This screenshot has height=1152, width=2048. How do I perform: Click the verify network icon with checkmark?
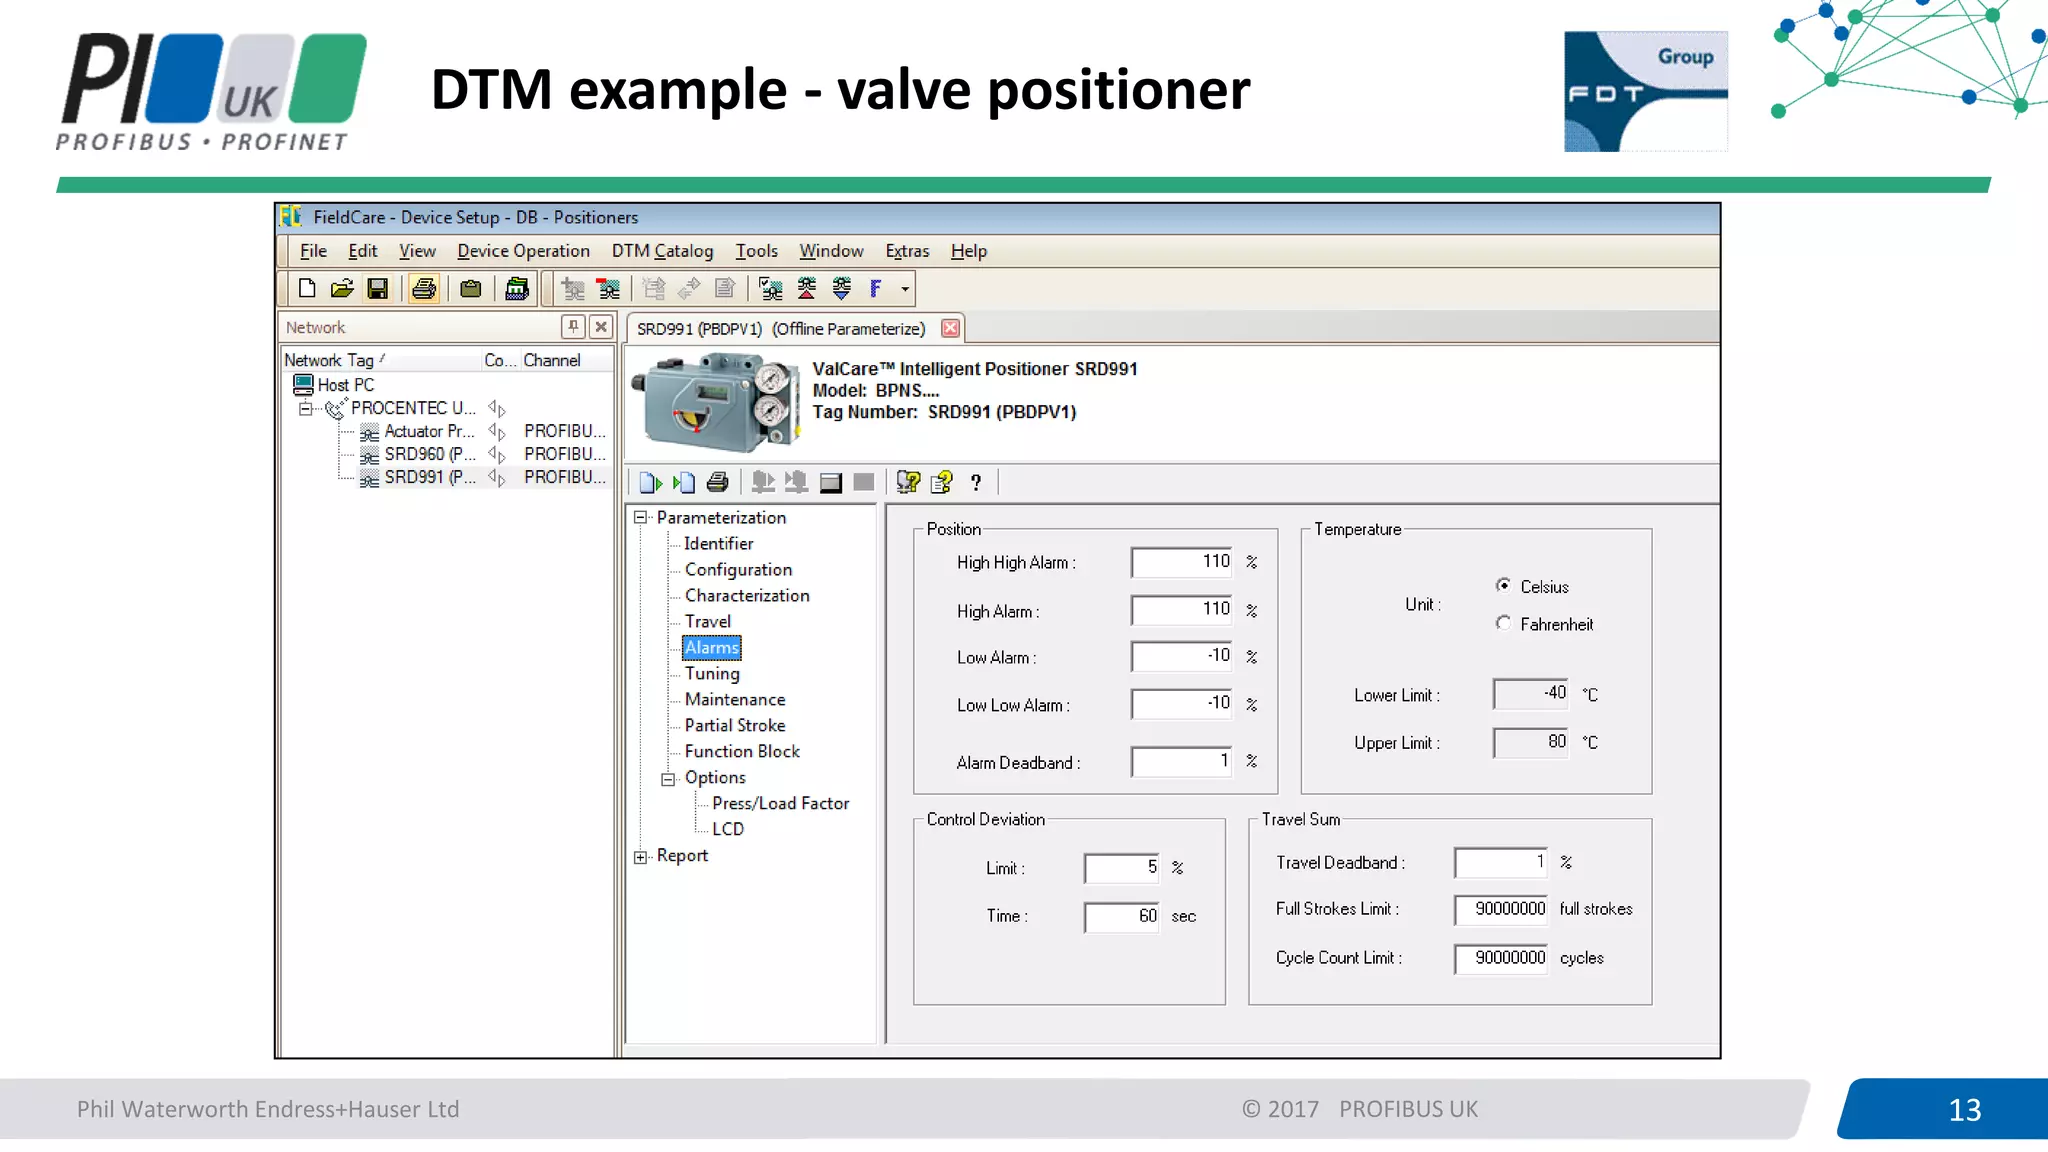point(771,289)
